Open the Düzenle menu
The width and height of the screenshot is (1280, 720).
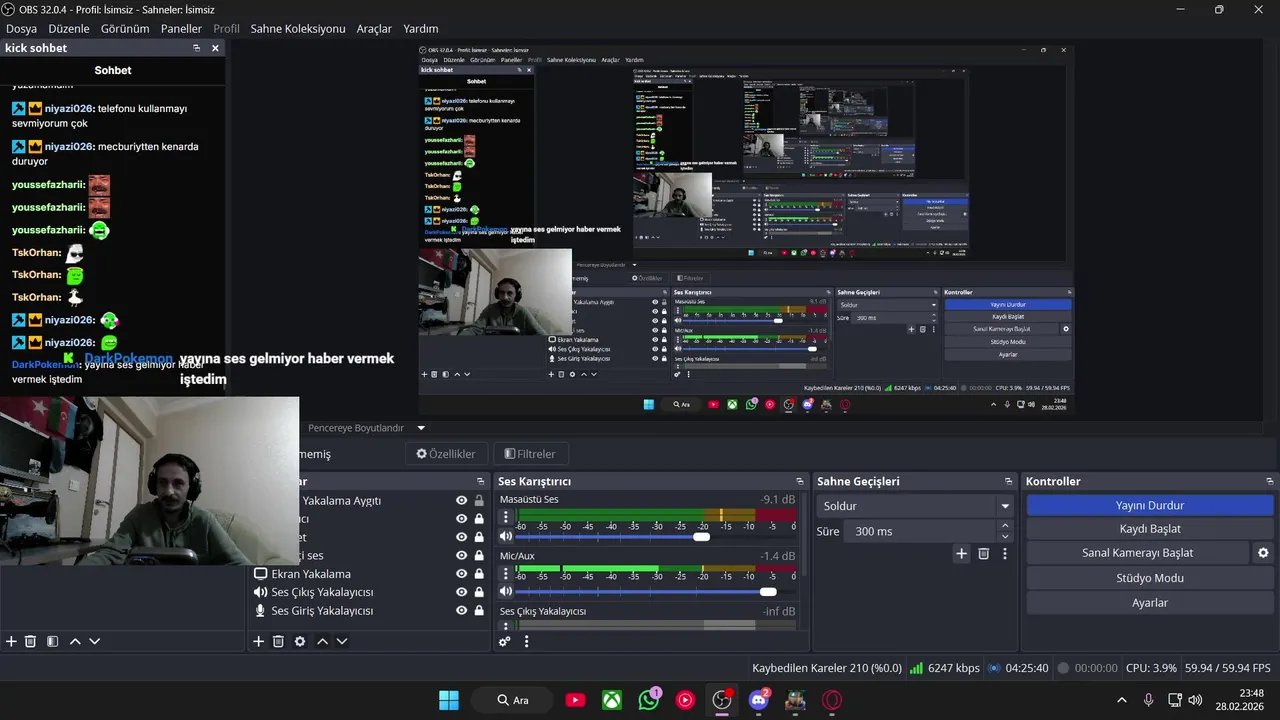[69, 29]
